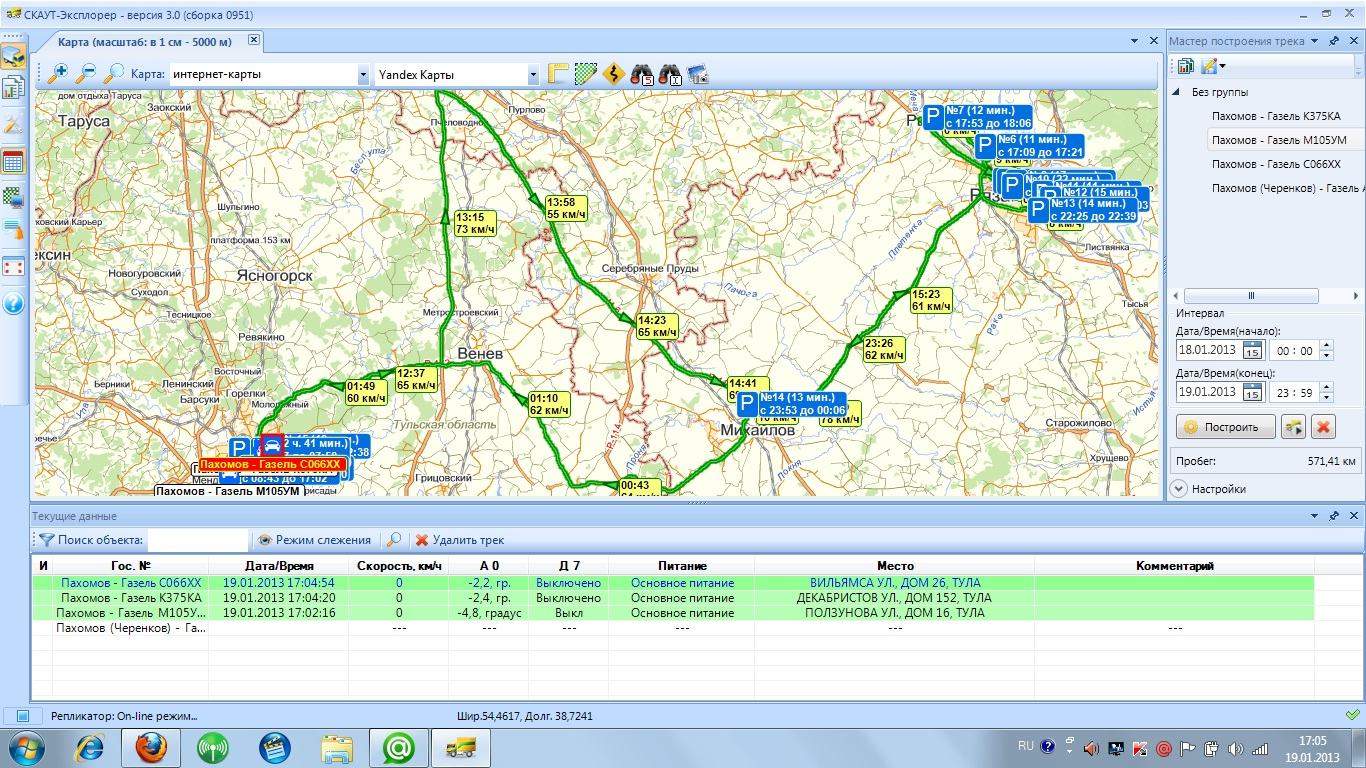Click the orange paint icon in left sidebar

(x=13, y=231)
